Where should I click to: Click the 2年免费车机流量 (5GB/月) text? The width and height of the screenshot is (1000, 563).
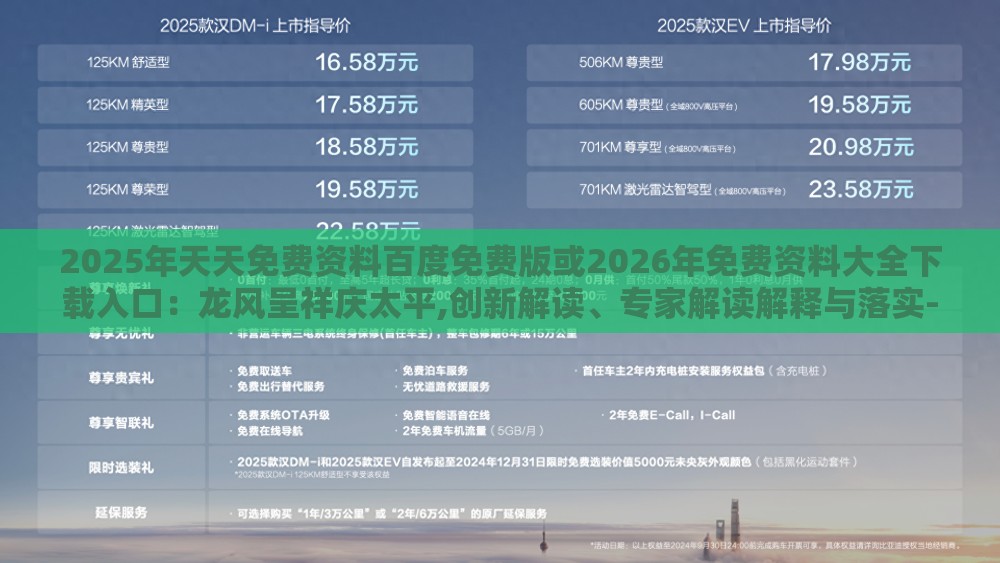473,431
